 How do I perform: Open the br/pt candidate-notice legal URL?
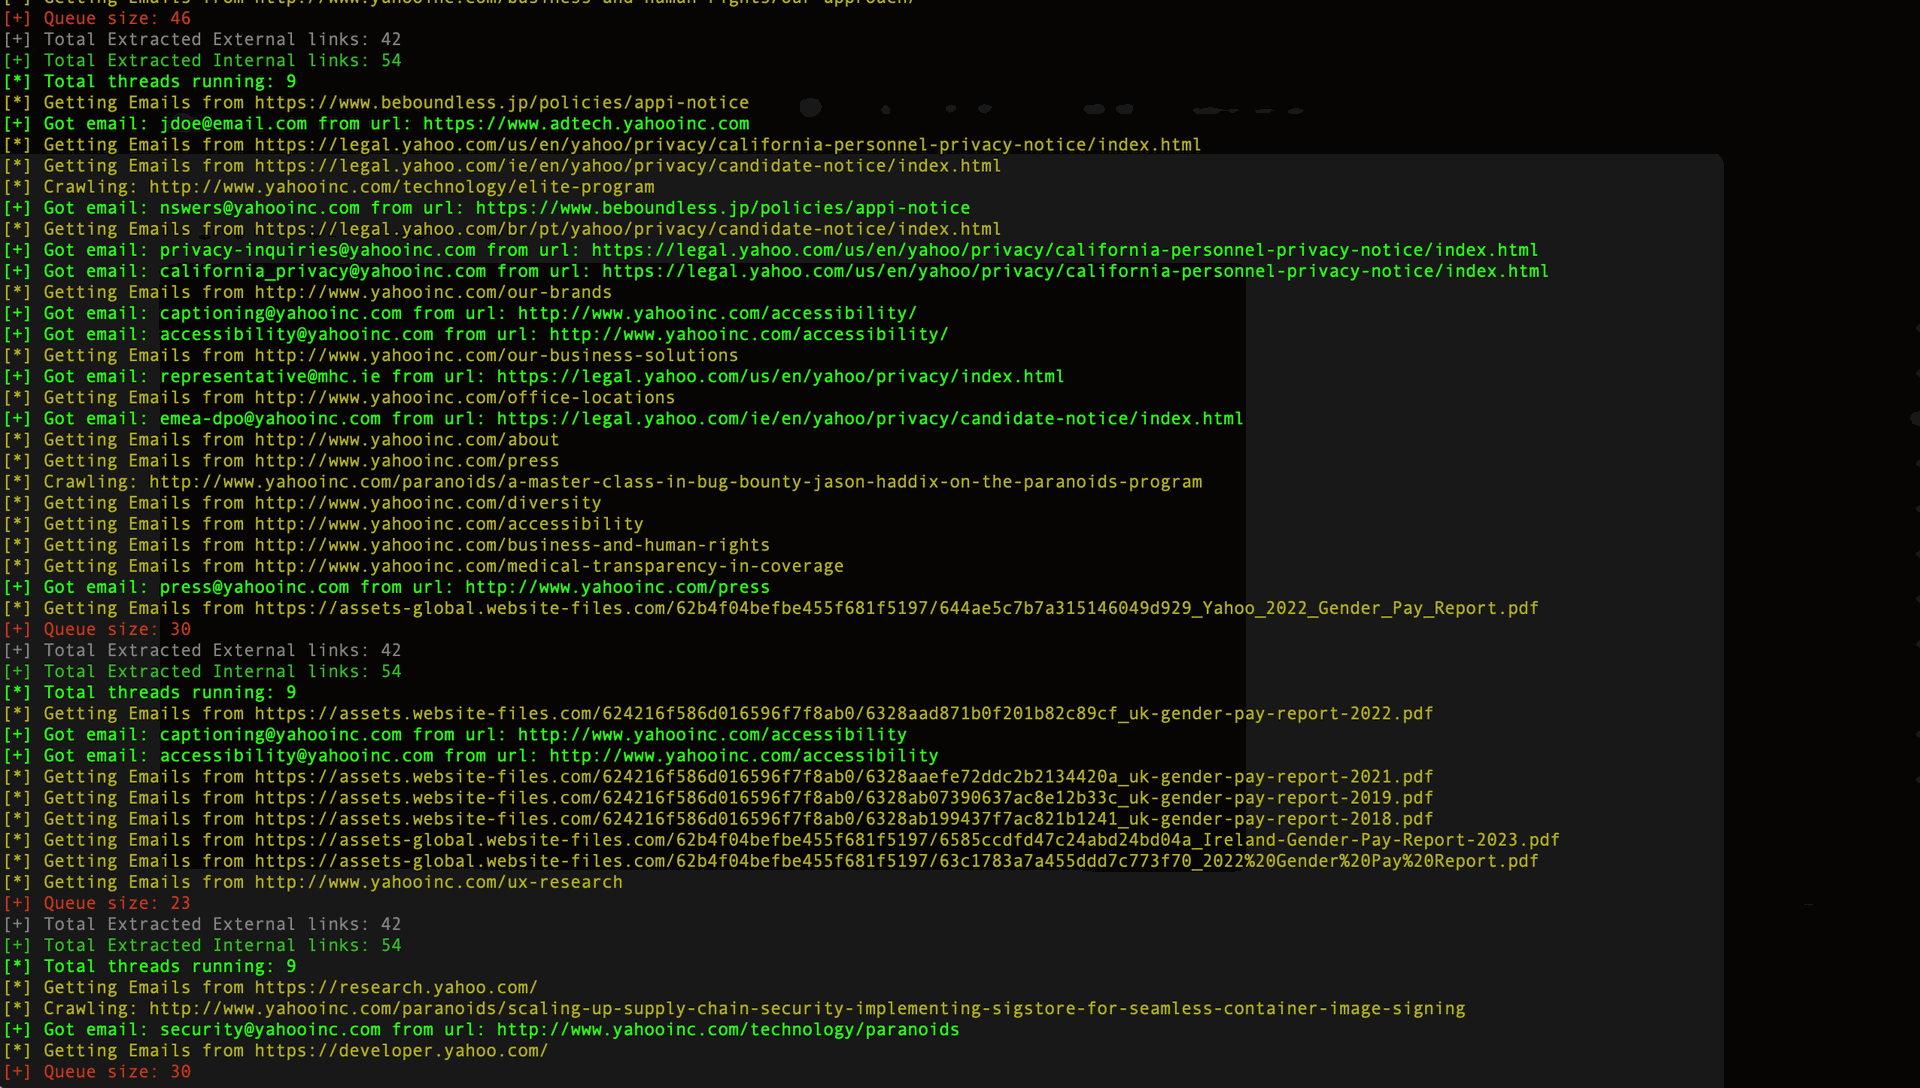point(628,229)
